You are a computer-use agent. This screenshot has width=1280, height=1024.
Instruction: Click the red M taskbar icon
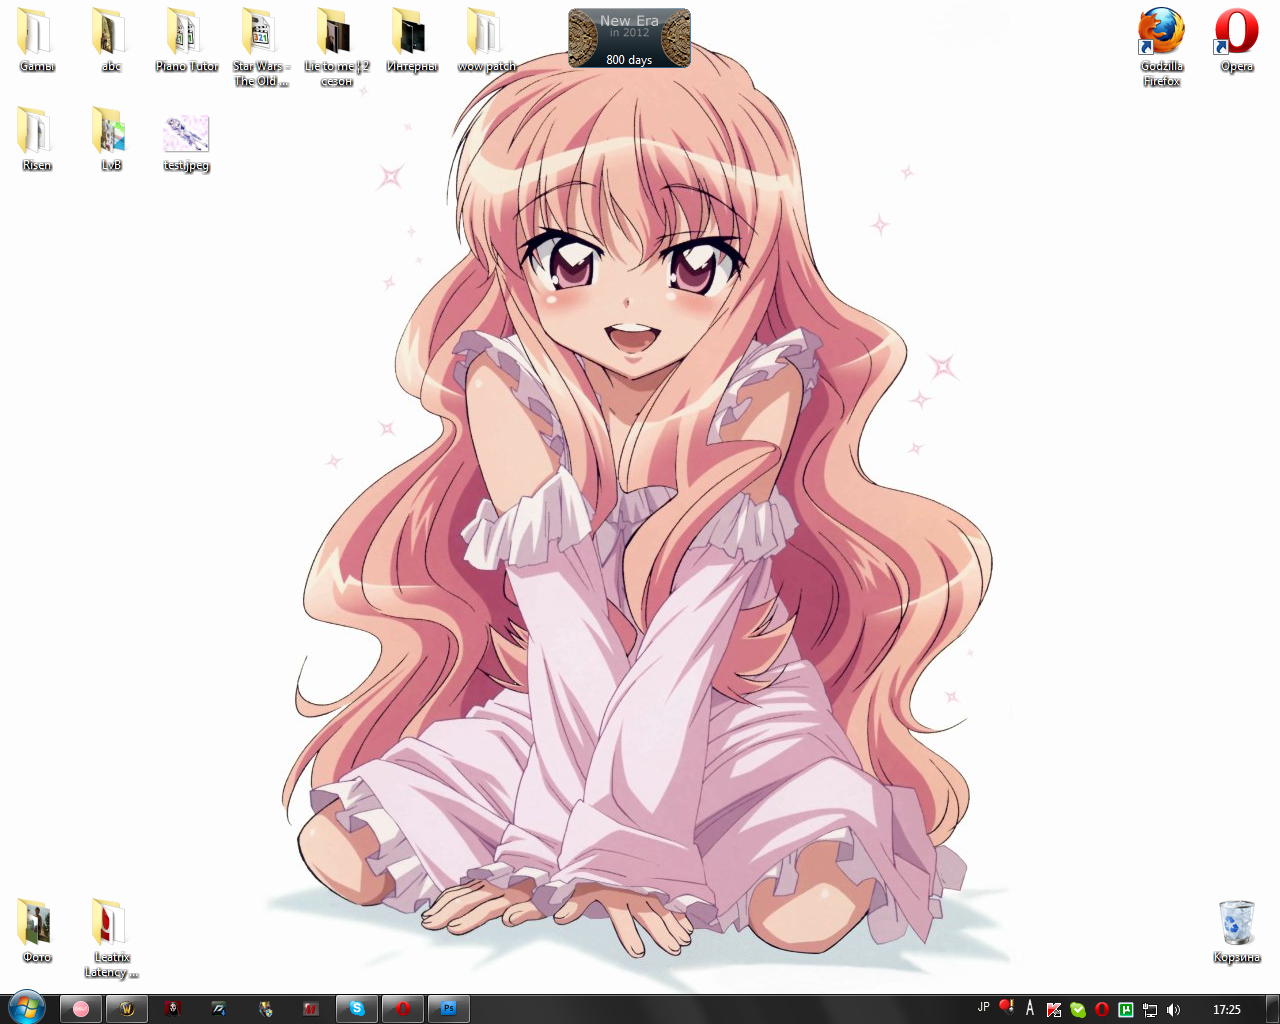[311, 1009]
